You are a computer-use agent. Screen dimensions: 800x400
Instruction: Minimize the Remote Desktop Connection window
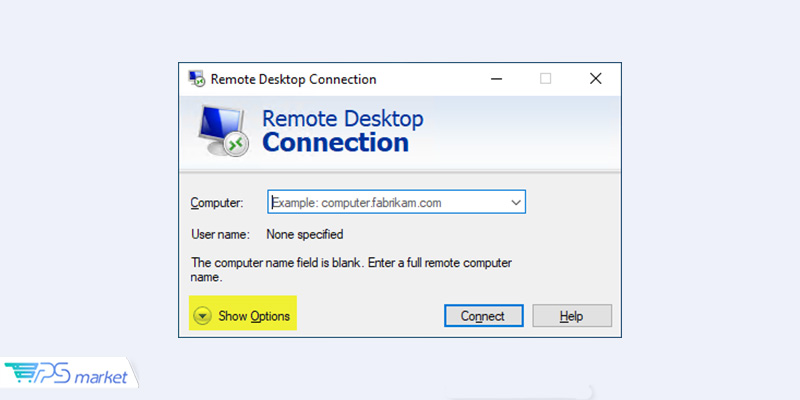pos(496,79)
